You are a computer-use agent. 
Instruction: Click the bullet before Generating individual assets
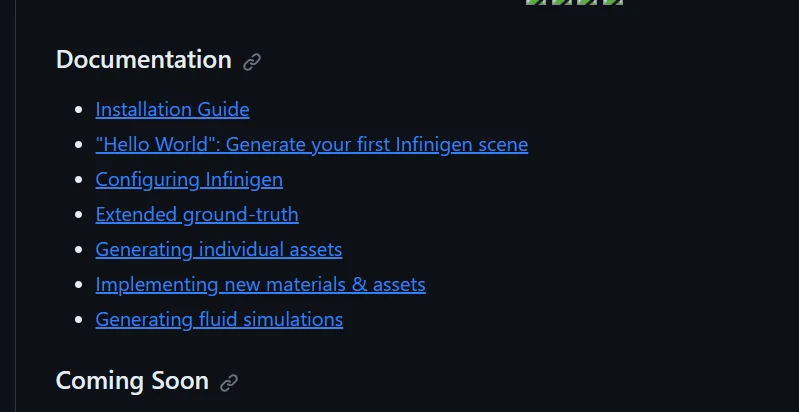coord(80,250)
